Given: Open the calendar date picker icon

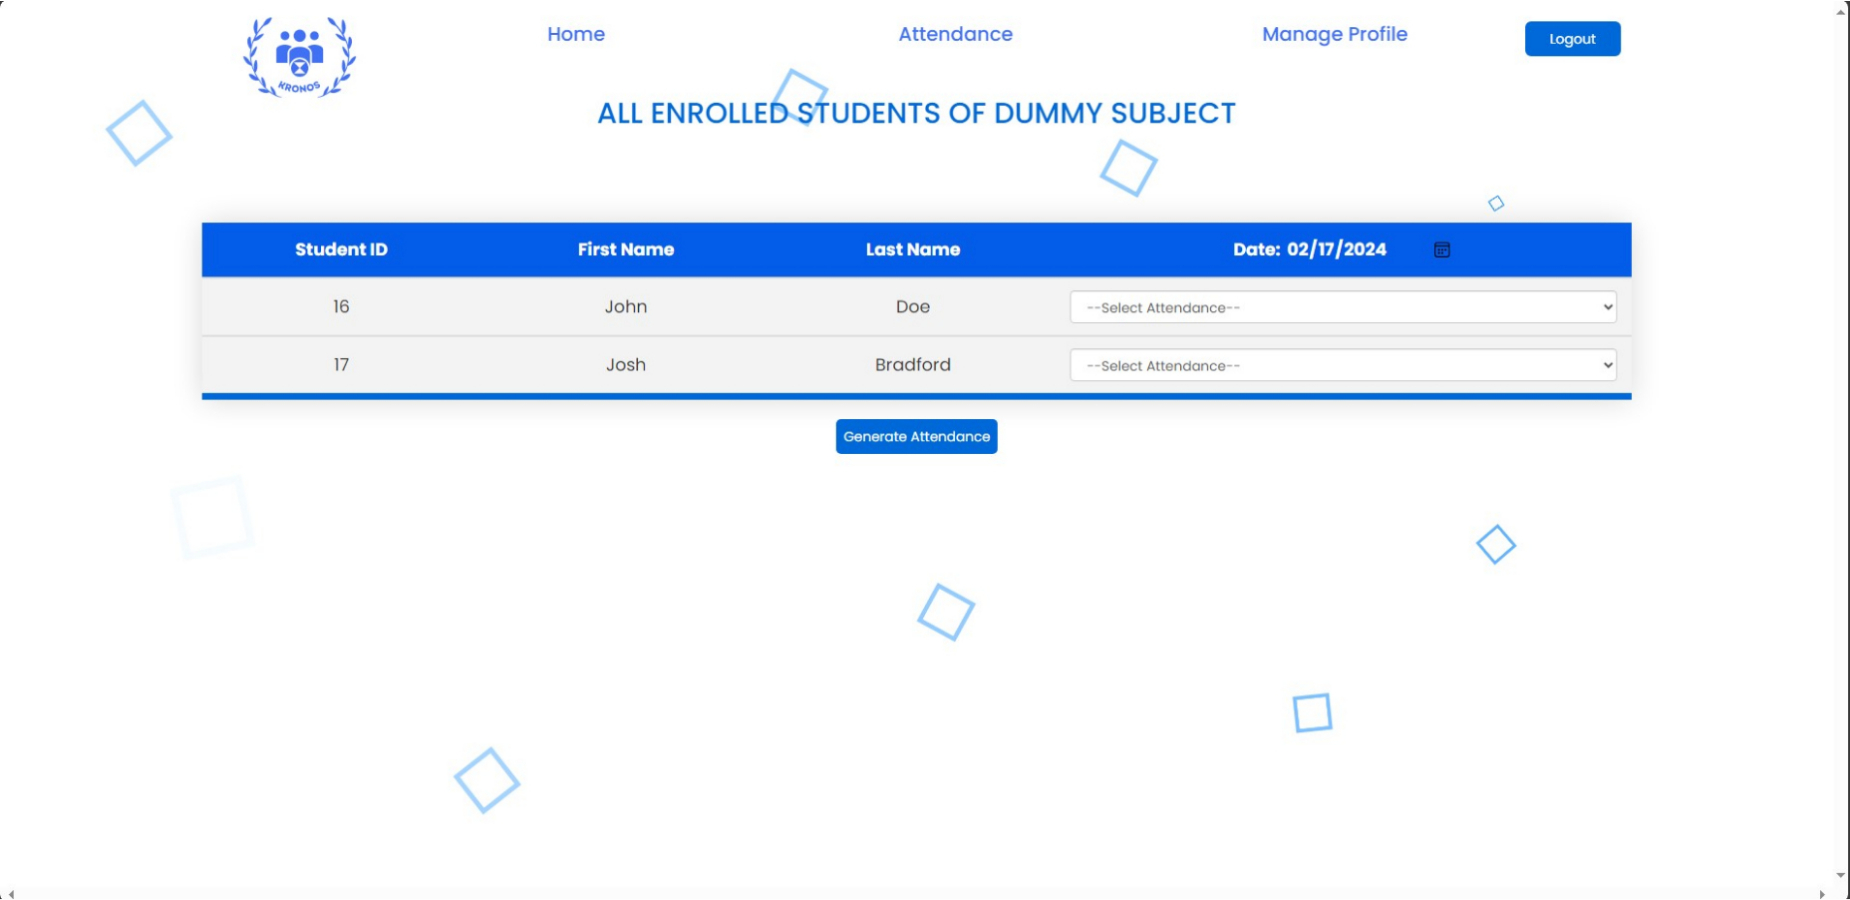Looking at the screenshot, I should [x=1441, y=250].
